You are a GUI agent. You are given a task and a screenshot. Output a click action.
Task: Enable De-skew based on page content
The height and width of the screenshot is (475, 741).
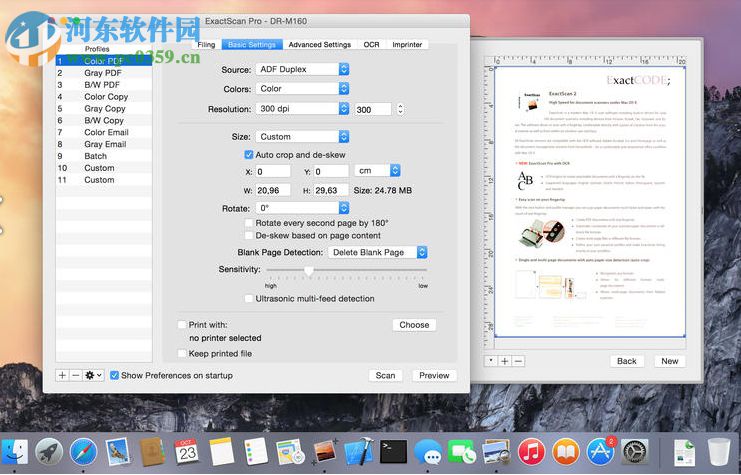[249, 235]
